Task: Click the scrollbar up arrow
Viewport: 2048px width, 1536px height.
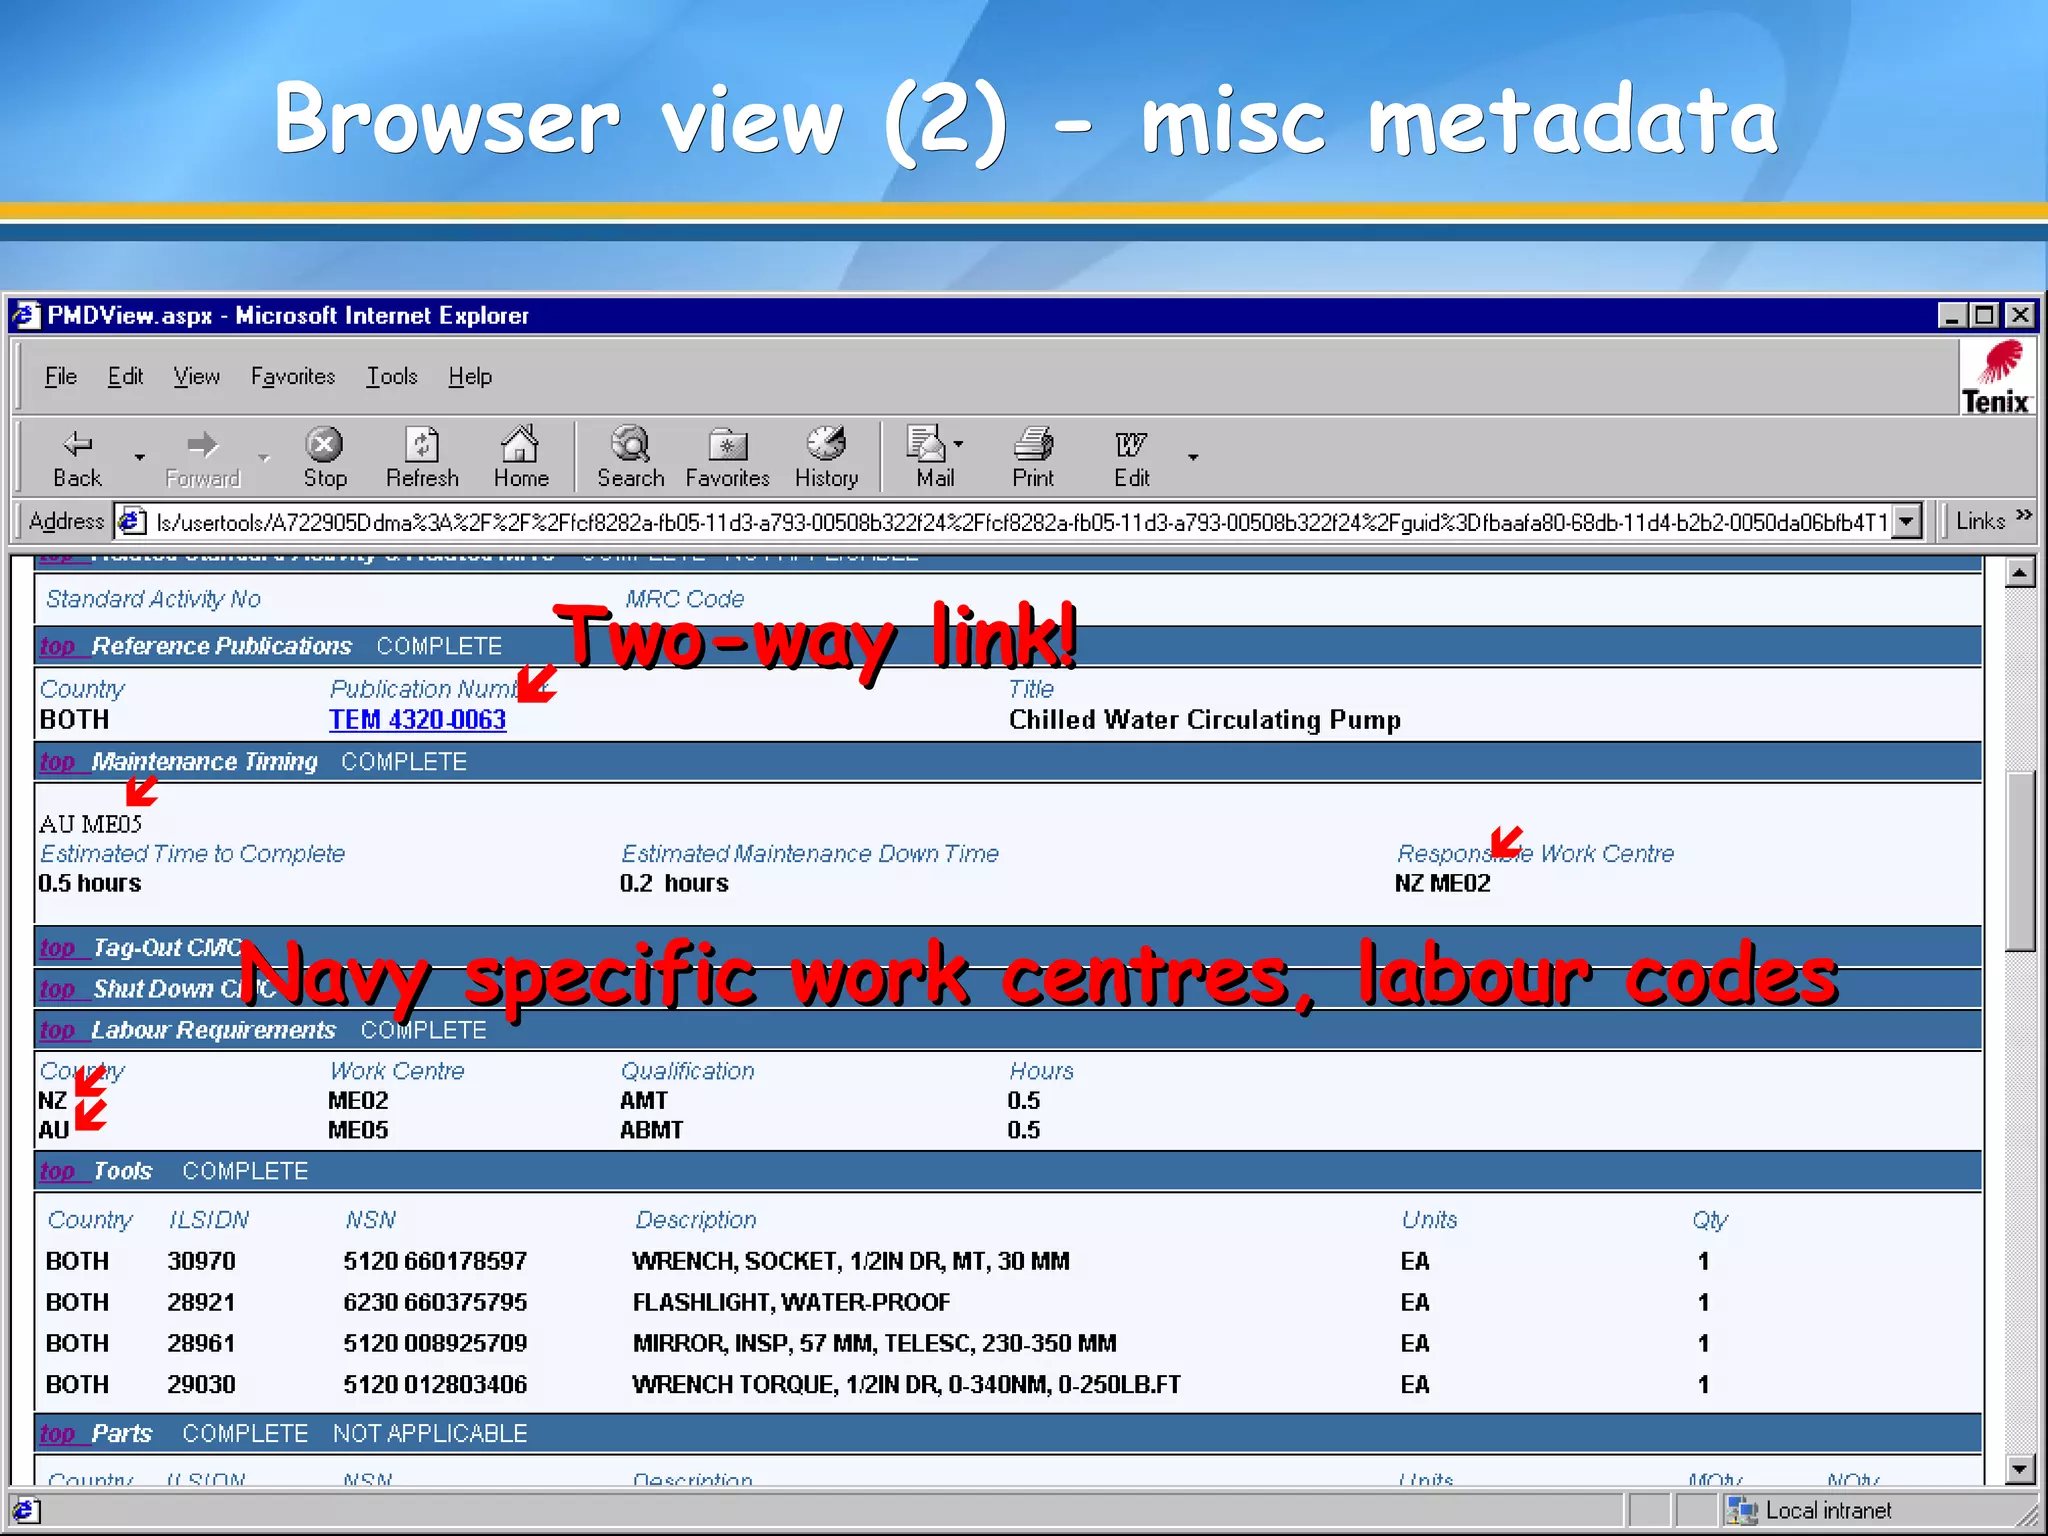Action: pyautogui.click(x=2020, y=573)
